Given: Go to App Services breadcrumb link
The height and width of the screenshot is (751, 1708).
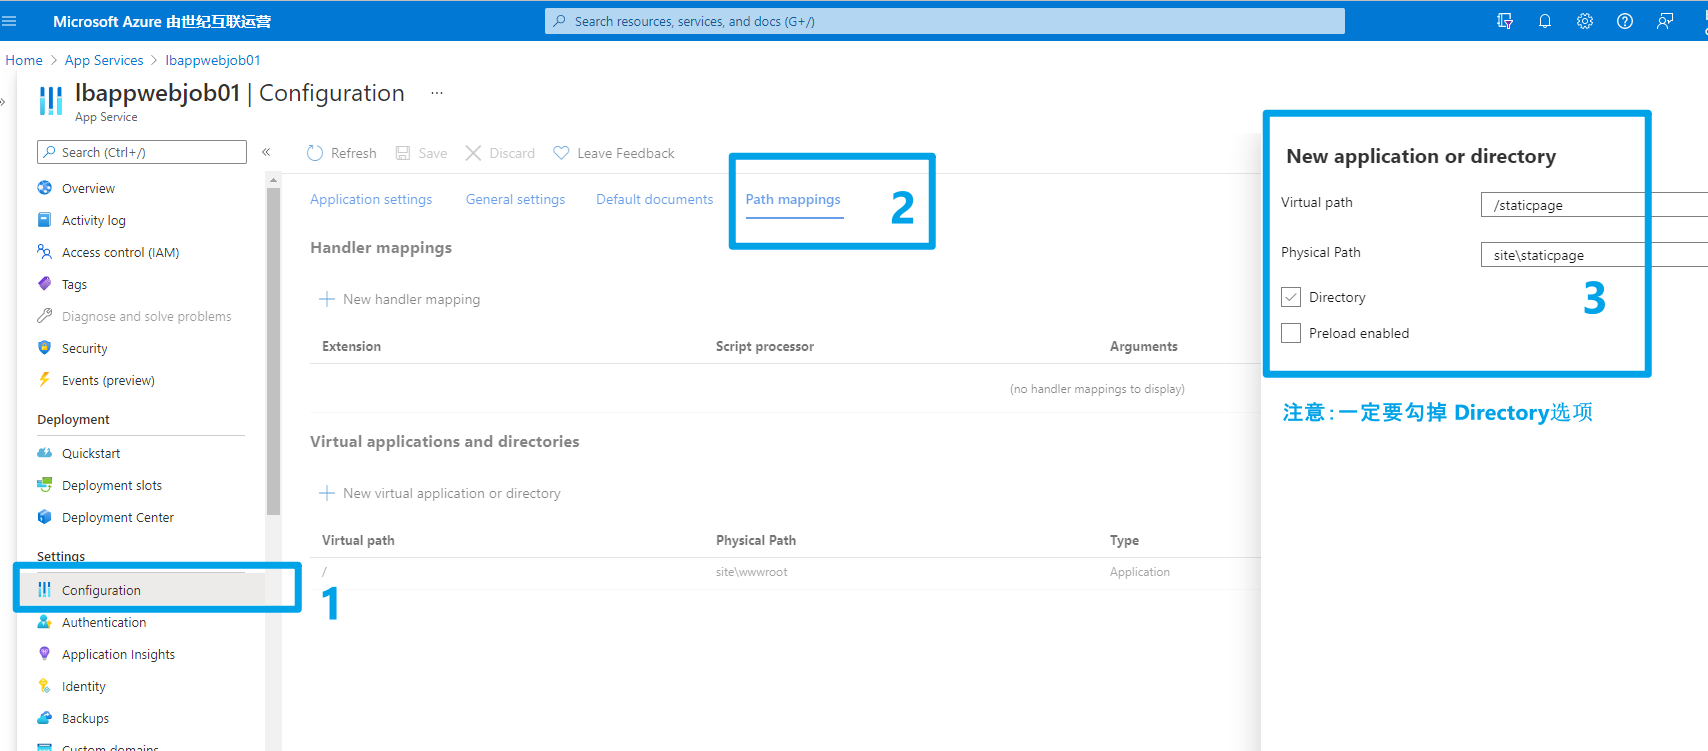Looking at the screenshot, I should pos(104,60).
